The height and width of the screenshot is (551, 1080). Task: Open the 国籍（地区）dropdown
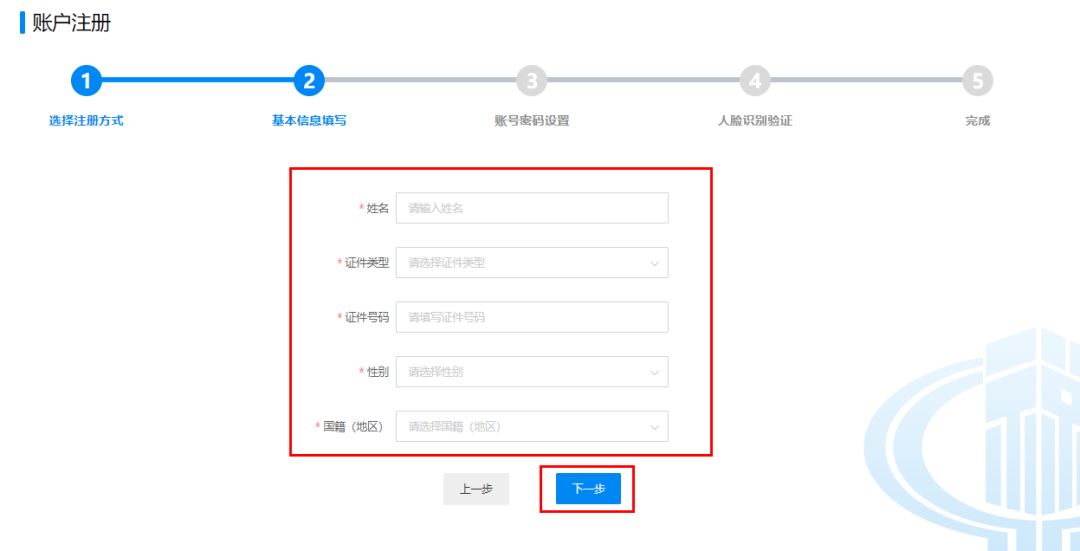click(x=532, y=426)
